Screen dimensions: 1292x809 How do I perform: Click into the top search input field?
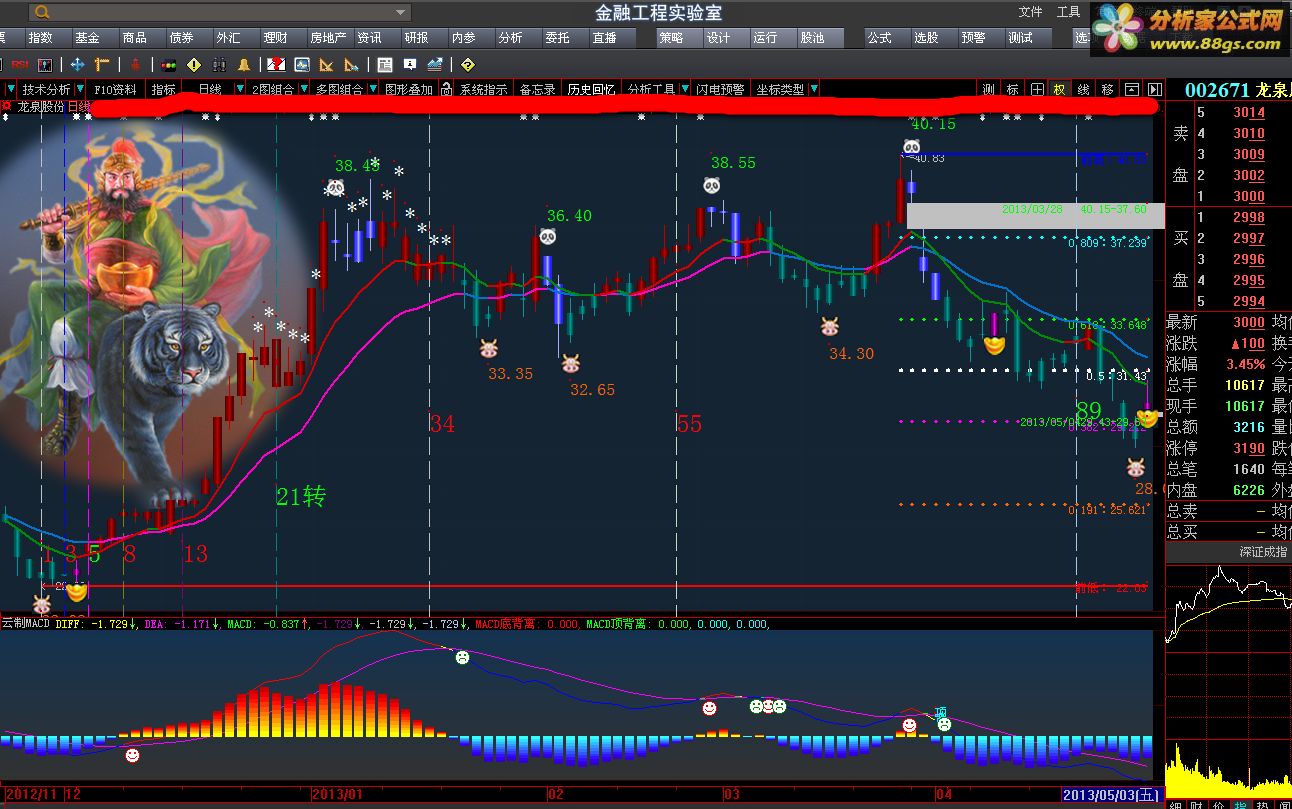220,13
